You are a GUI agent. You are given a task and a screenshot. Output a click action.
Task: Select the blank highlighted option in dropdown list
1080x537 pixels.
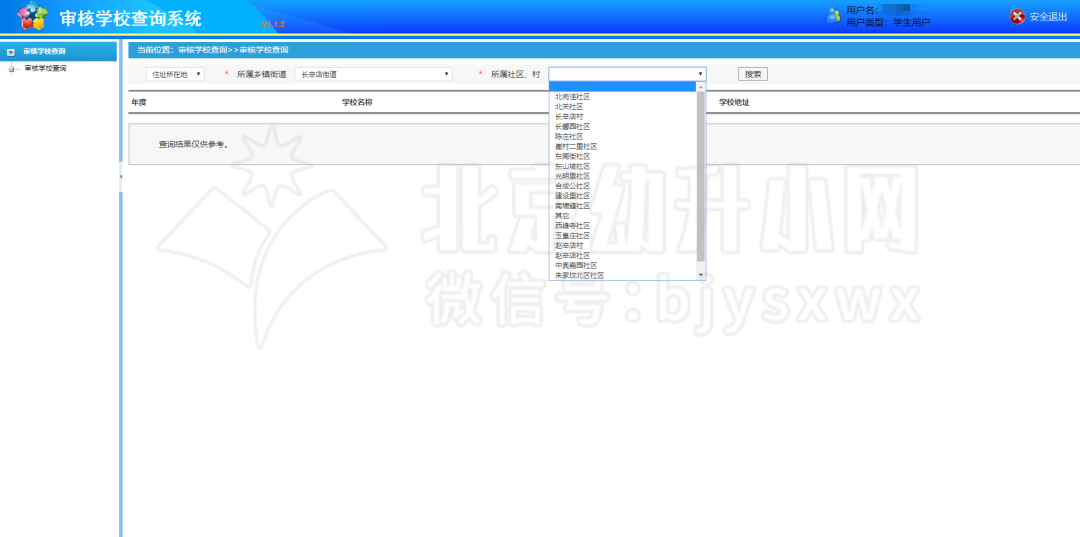click(623, 87)
